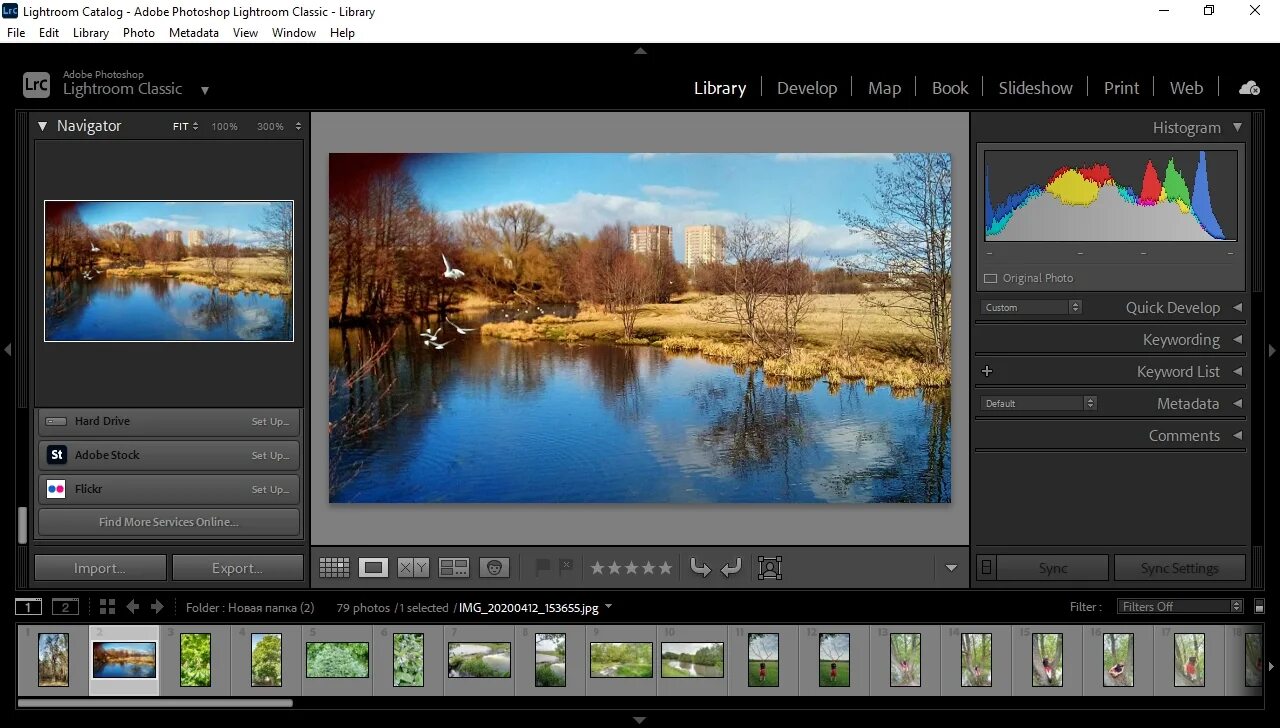The image size is (1280, 728).
Task: Toggle the Original Photo checkbox
Action: (991, 278)
